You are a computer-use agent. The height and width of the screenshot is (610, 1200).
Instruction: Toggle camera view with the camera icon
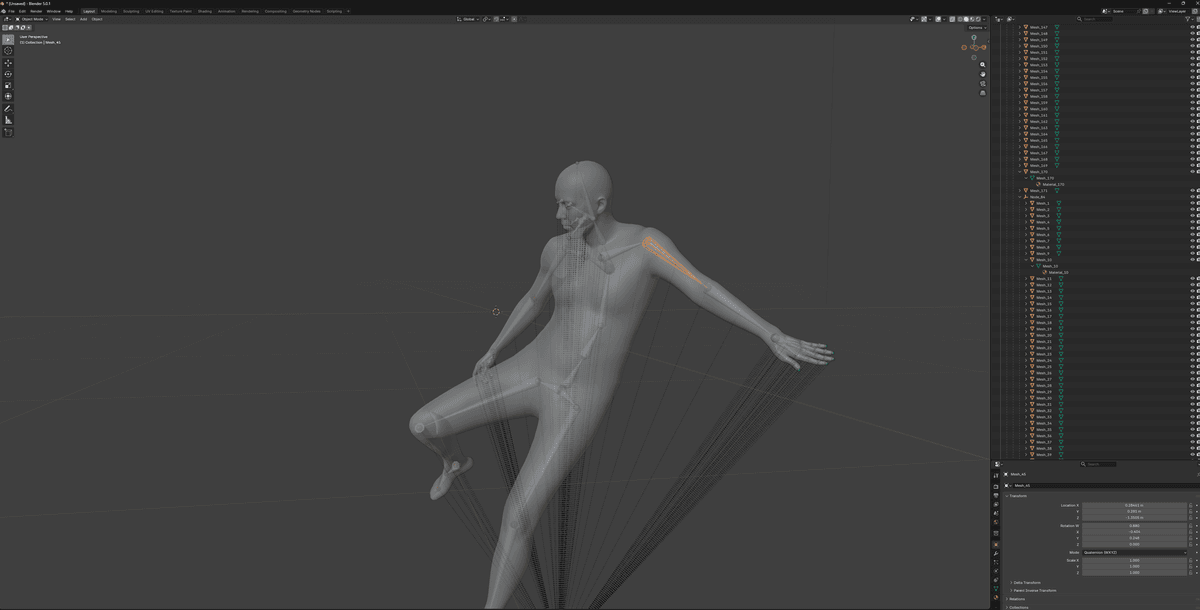click(x=983, y=83)
